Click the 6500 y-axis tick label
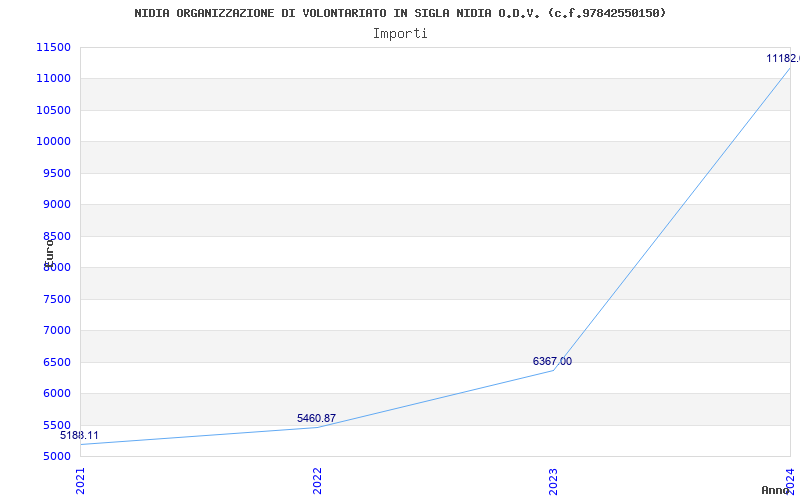The image size is (800, 500). 56,362
